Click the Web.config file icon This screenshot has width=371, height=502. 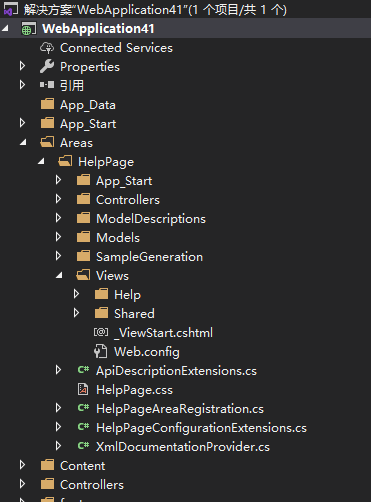101,351
